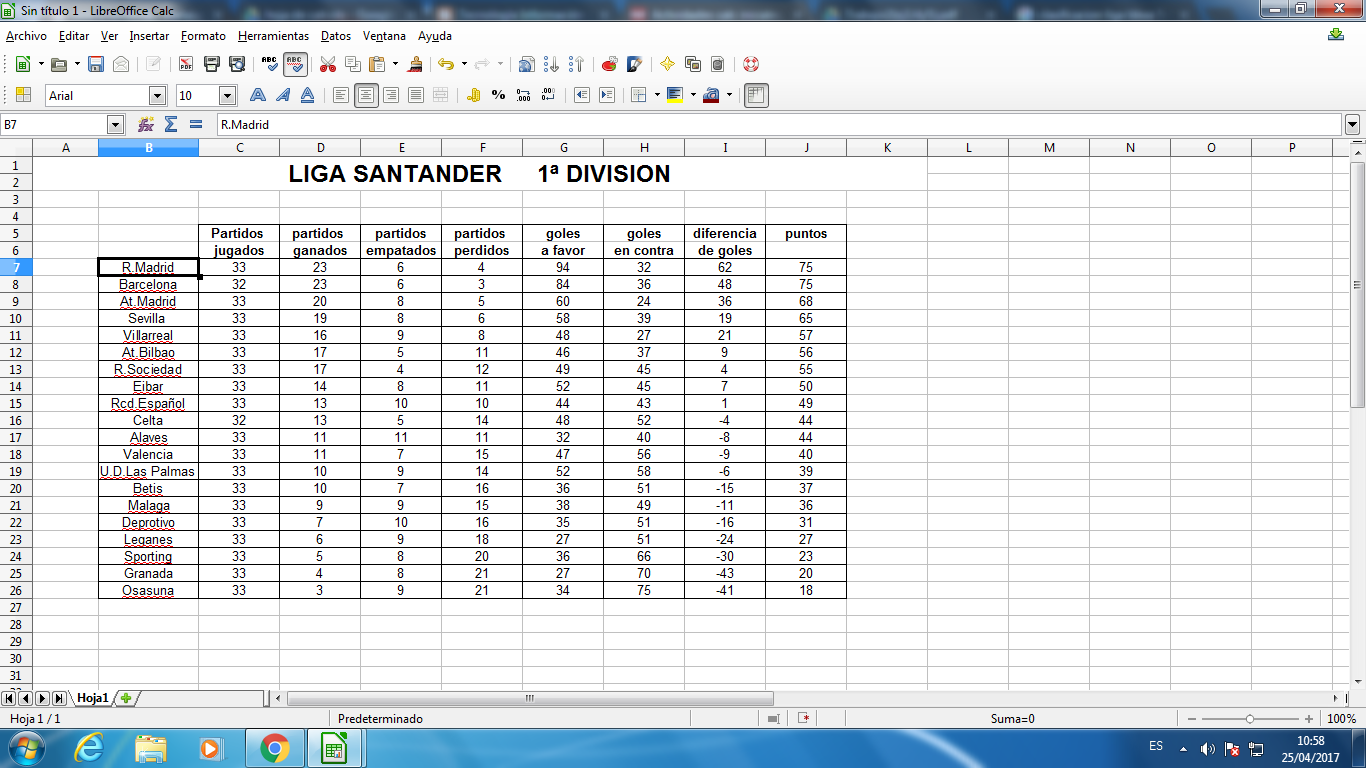Viewport: 1366px width, 768px height.
Task: Open the Styles and Formatting icon
Action: click(x=23, y=95)
